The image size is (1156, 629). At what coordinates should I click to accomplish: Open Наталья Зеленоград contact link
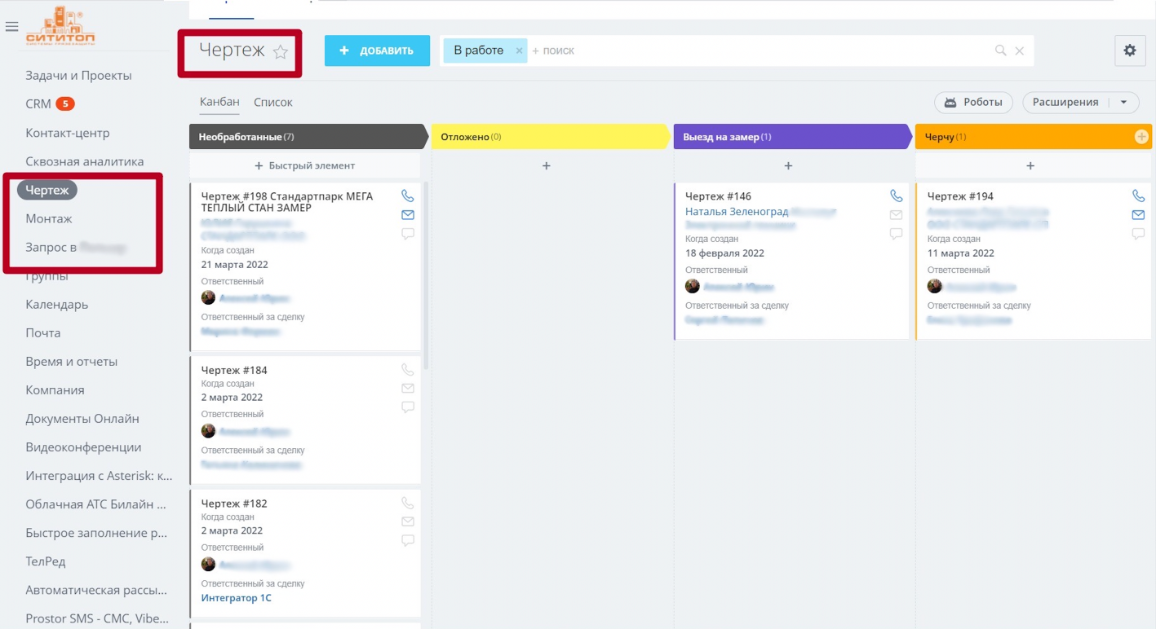tap(737, 212)
